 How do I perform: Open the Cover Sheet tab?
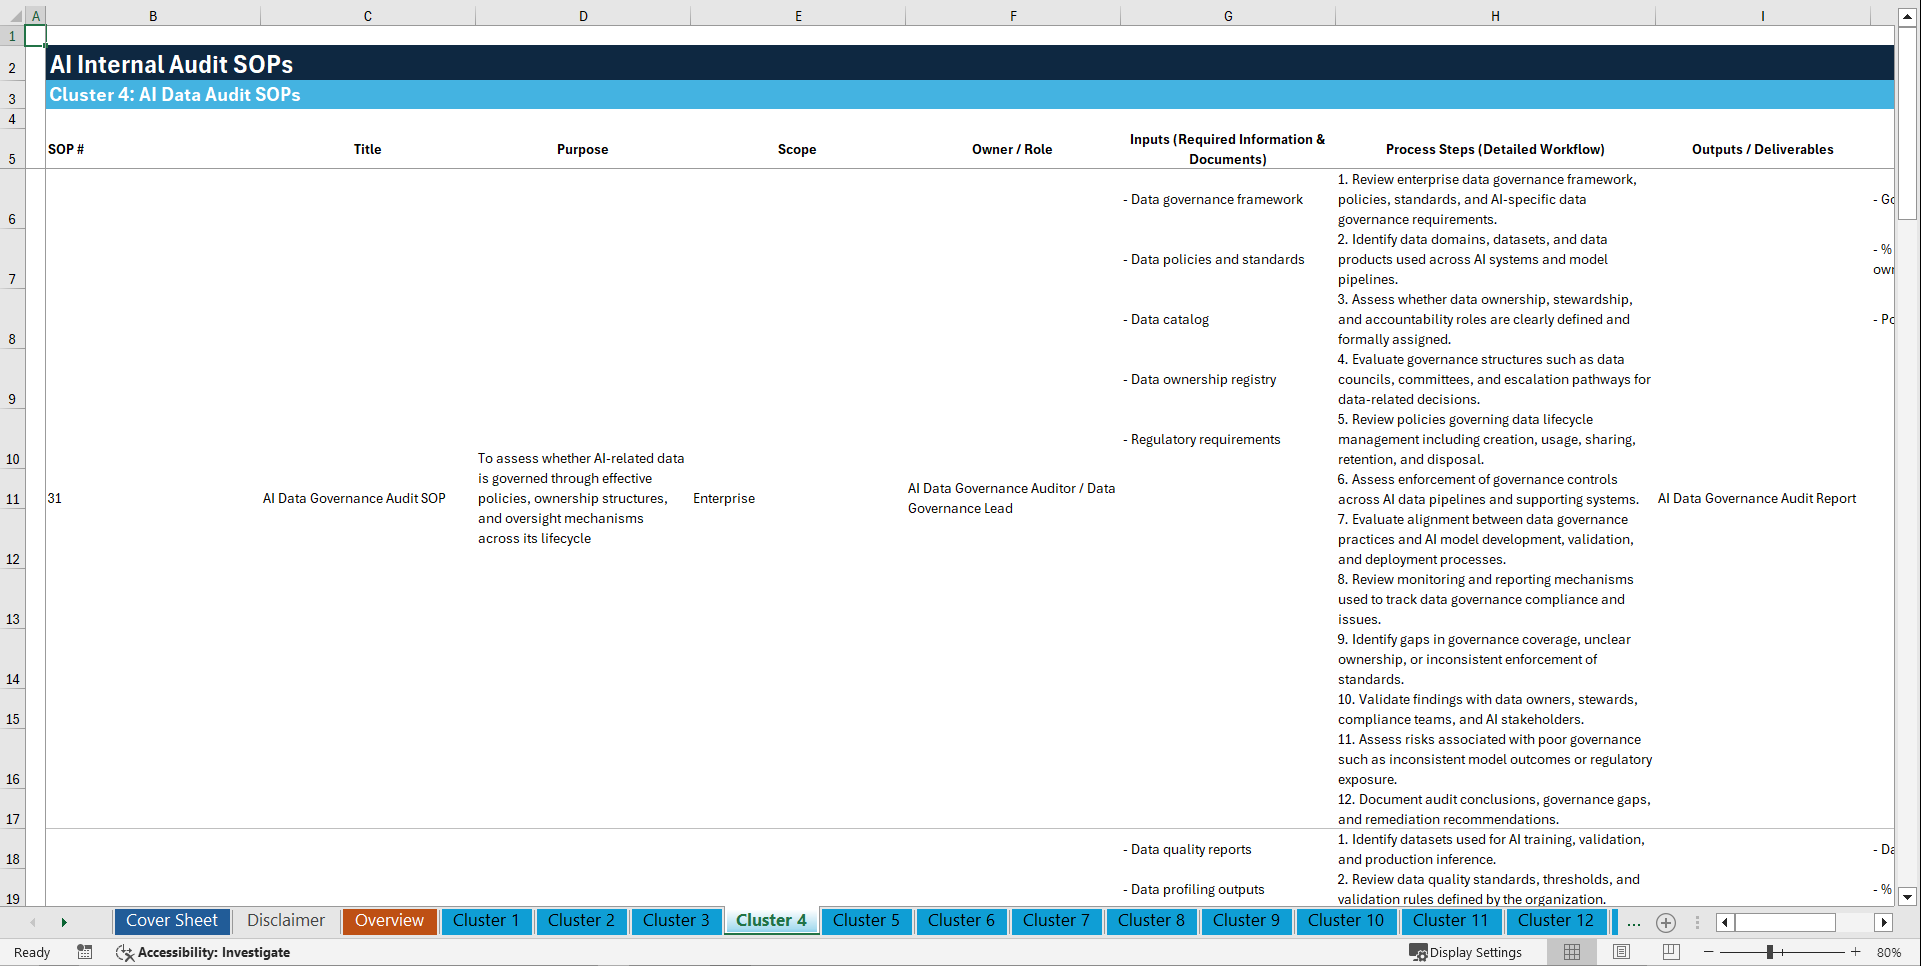[172, 921]
